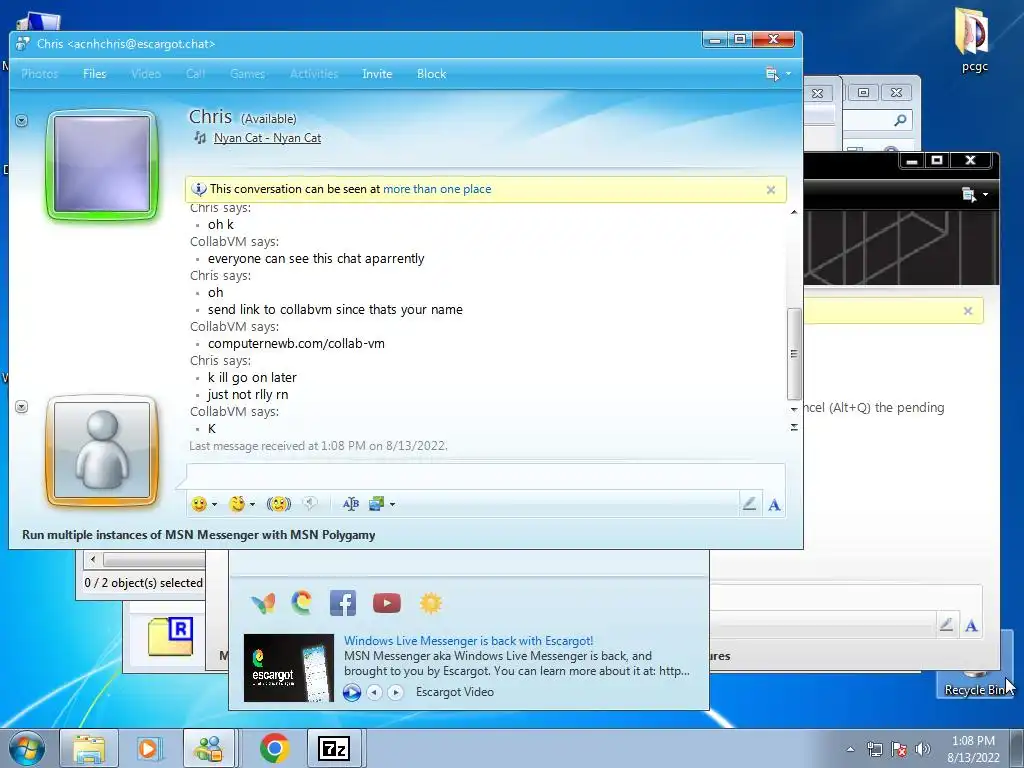Screen dimensions: 1024x768
Task: Go to next Escargot video item
Action: coord(395,692)
